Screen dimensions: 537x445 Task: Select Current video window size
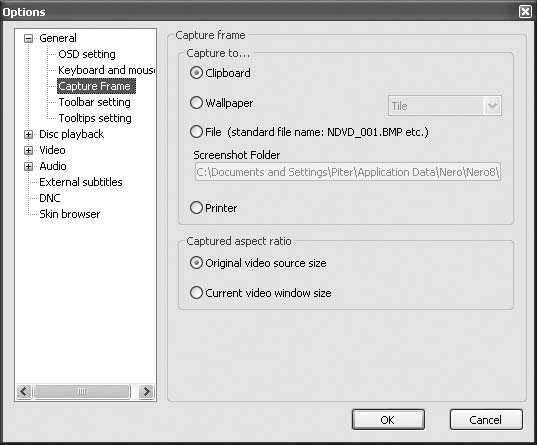(x=196, y=293)
